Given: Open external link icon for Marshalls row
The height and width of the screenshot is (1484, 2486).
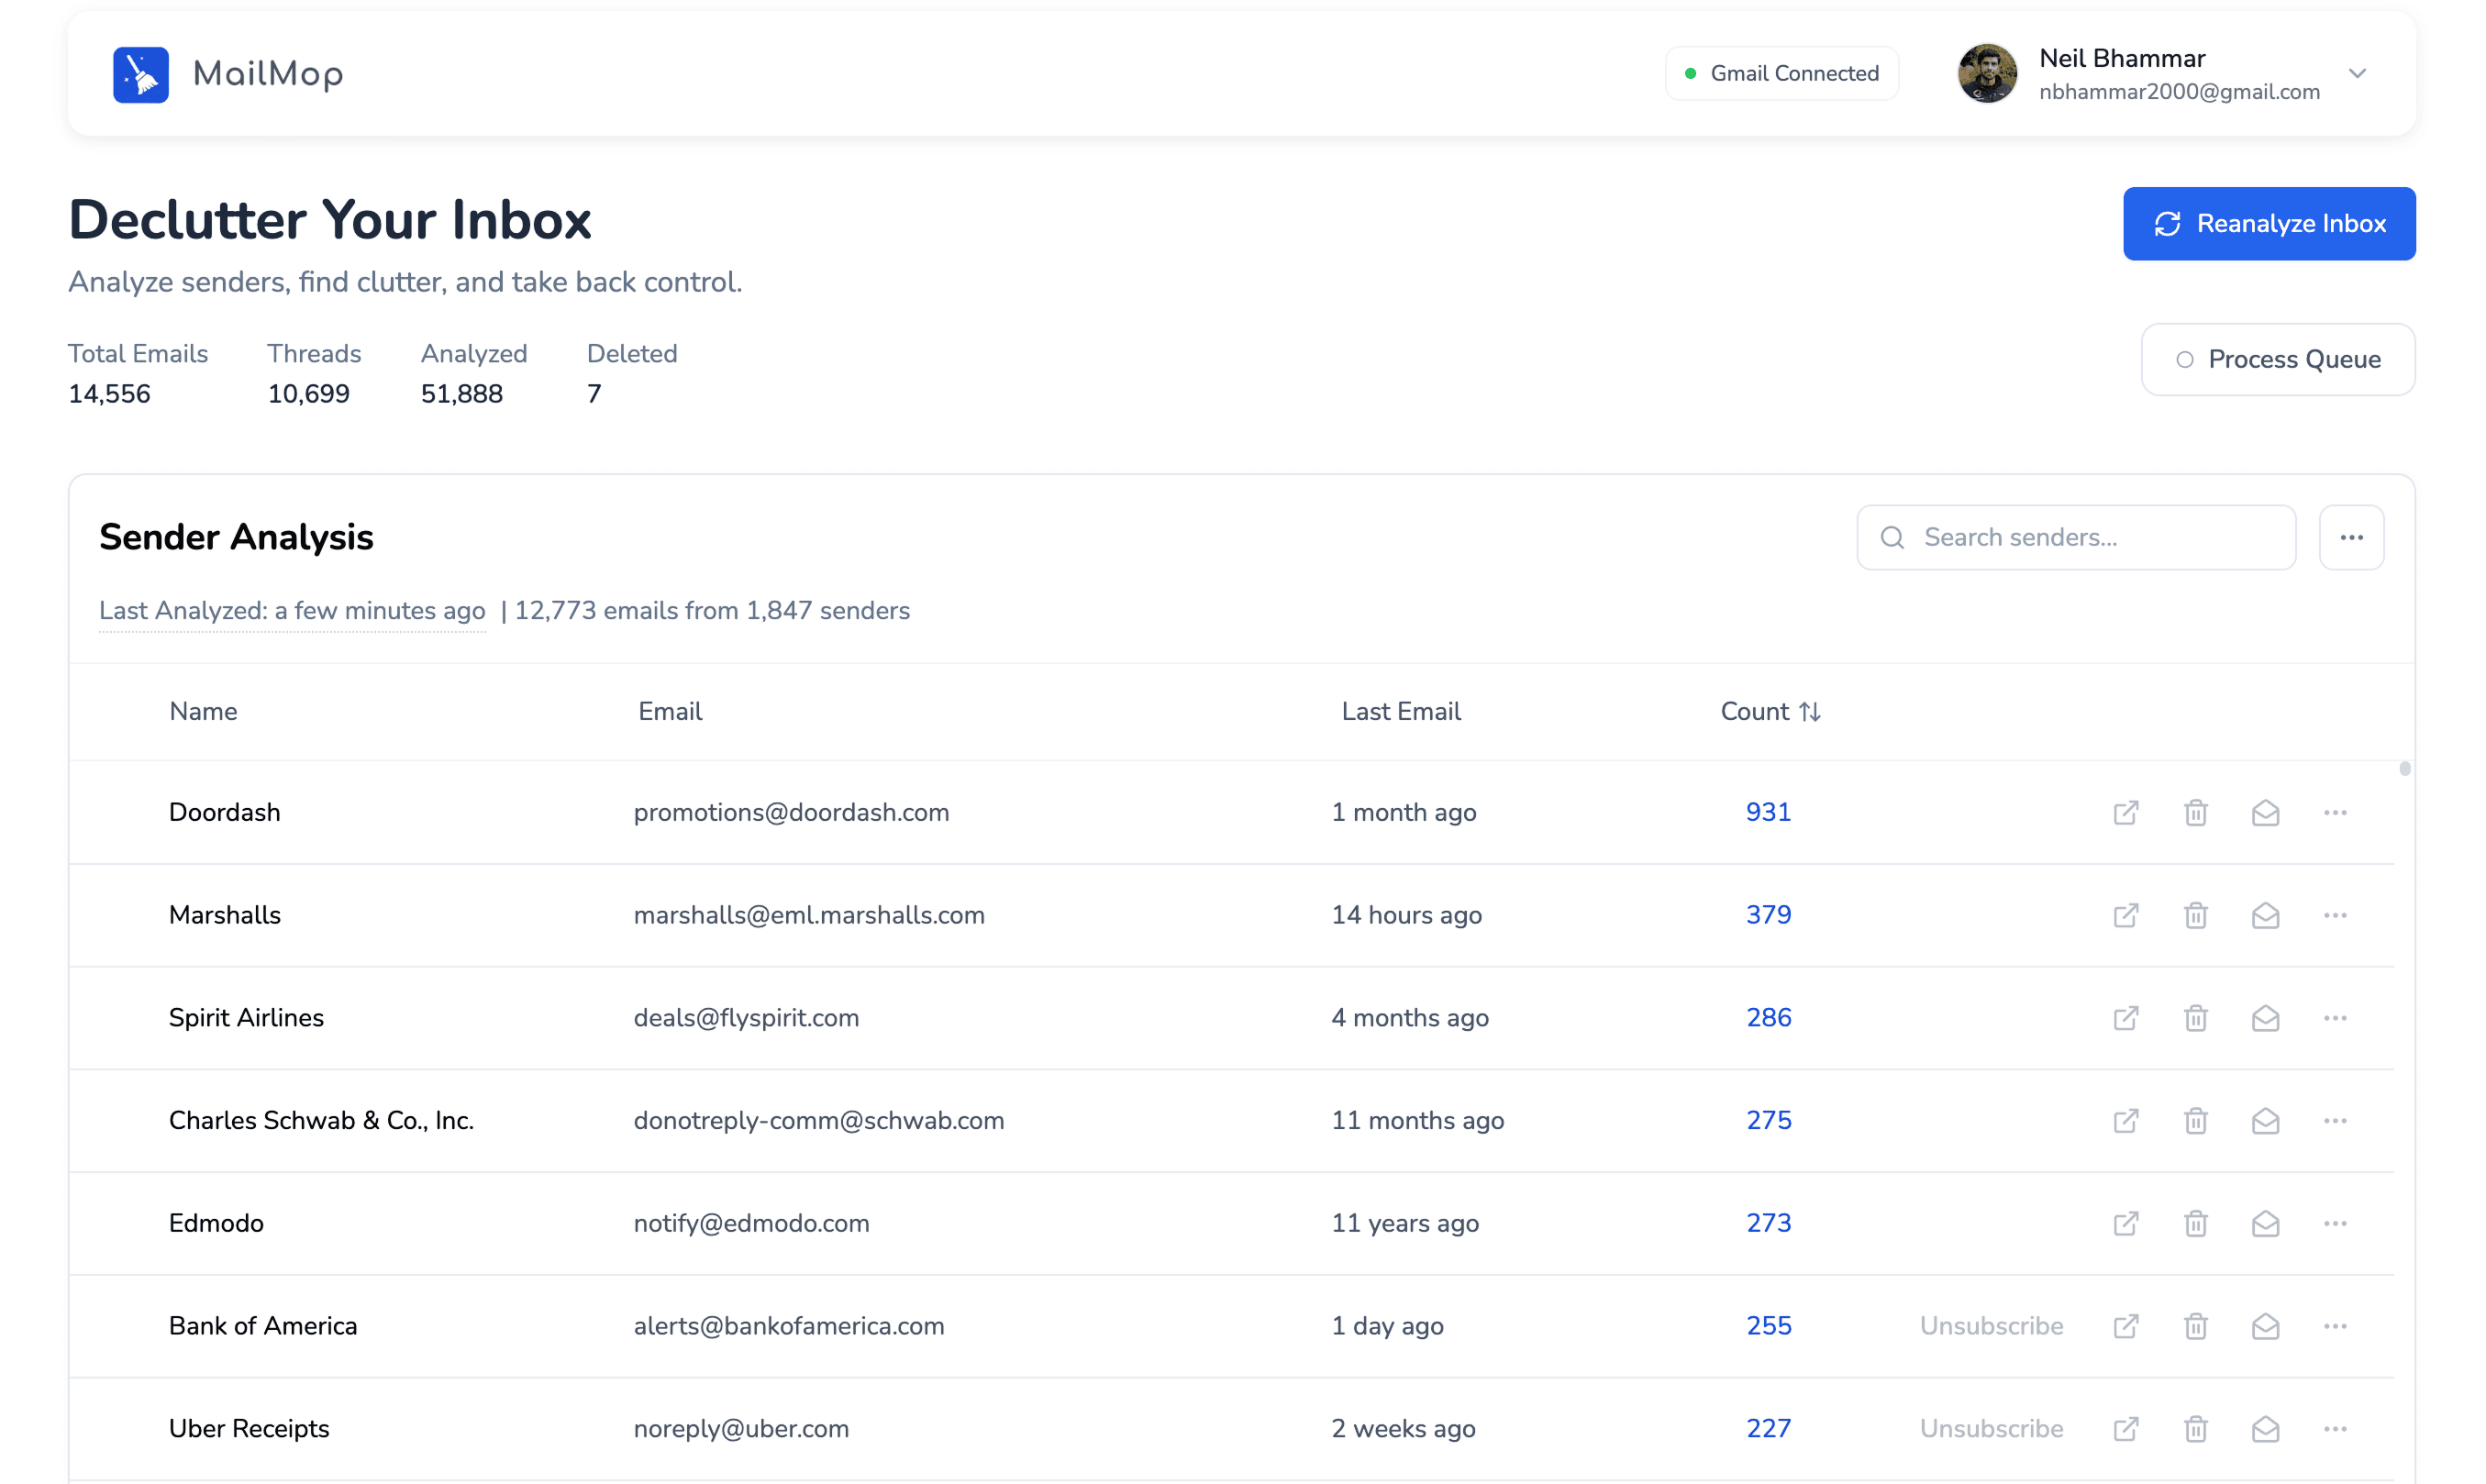Looking at the screenshot, I should click(x=2126, y=915).
